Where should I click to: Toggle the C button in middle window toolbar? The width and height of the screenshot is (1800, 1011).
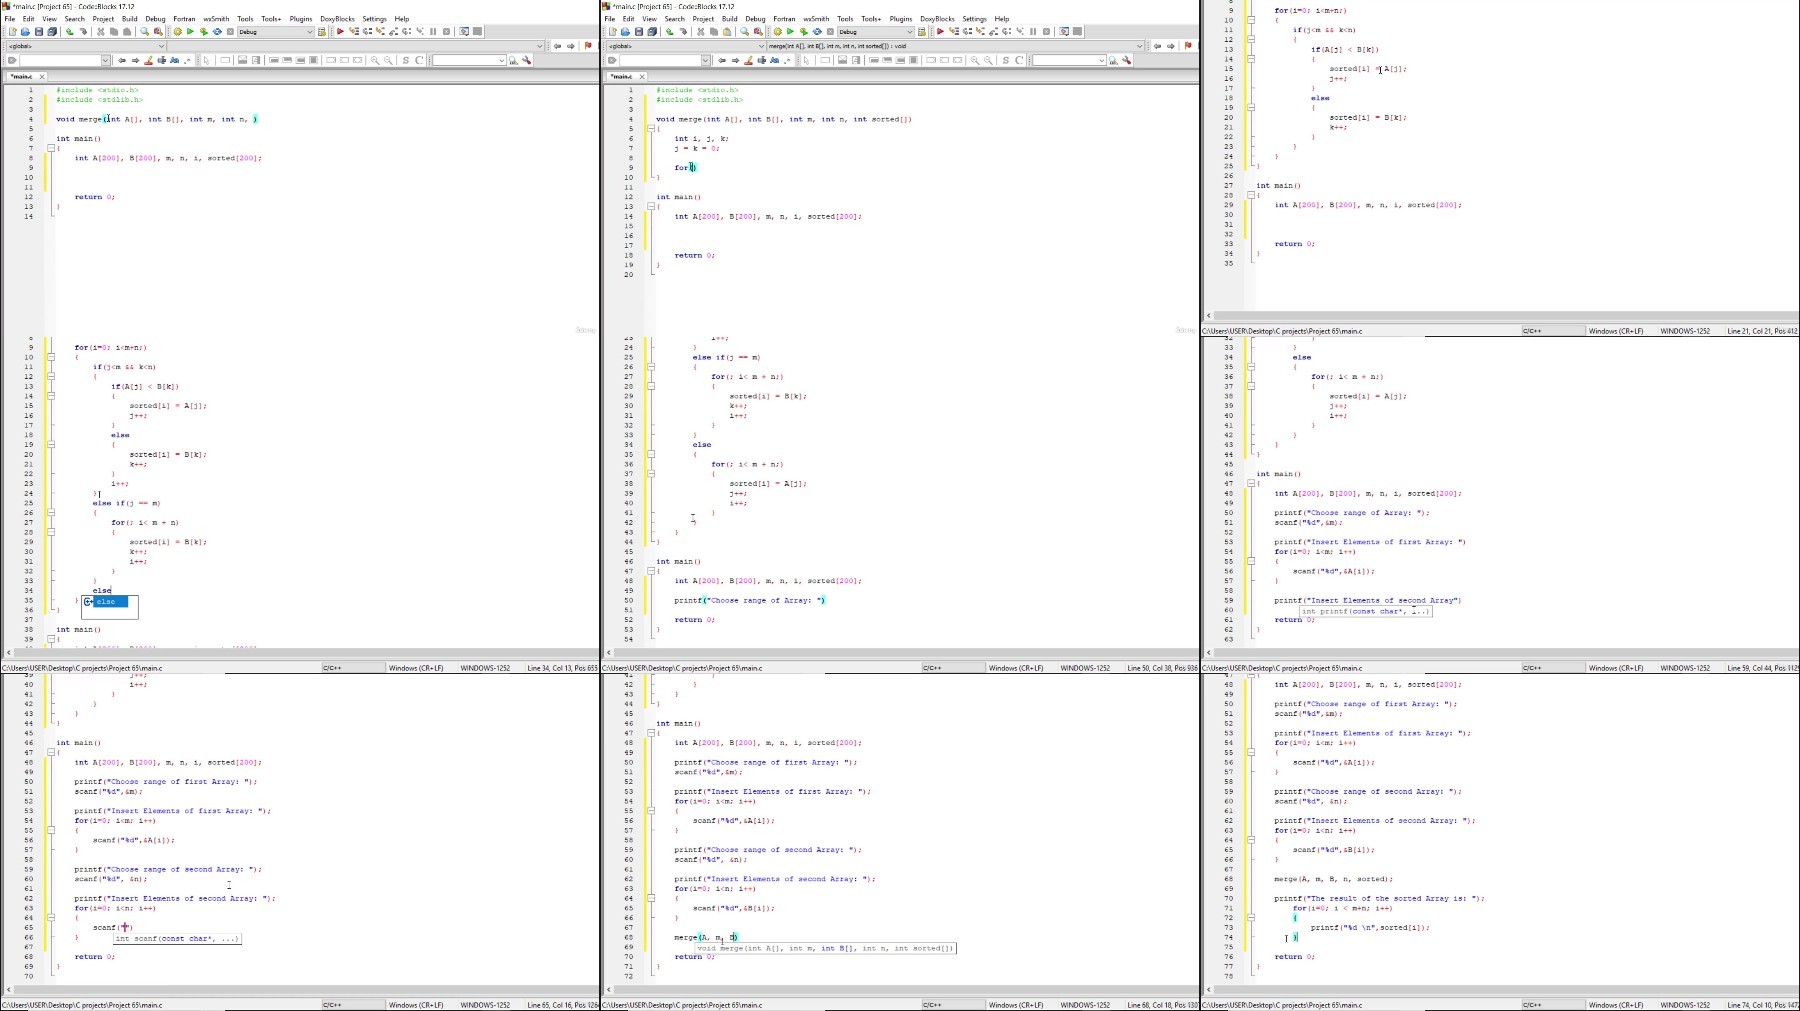(x=1019, y=60)
